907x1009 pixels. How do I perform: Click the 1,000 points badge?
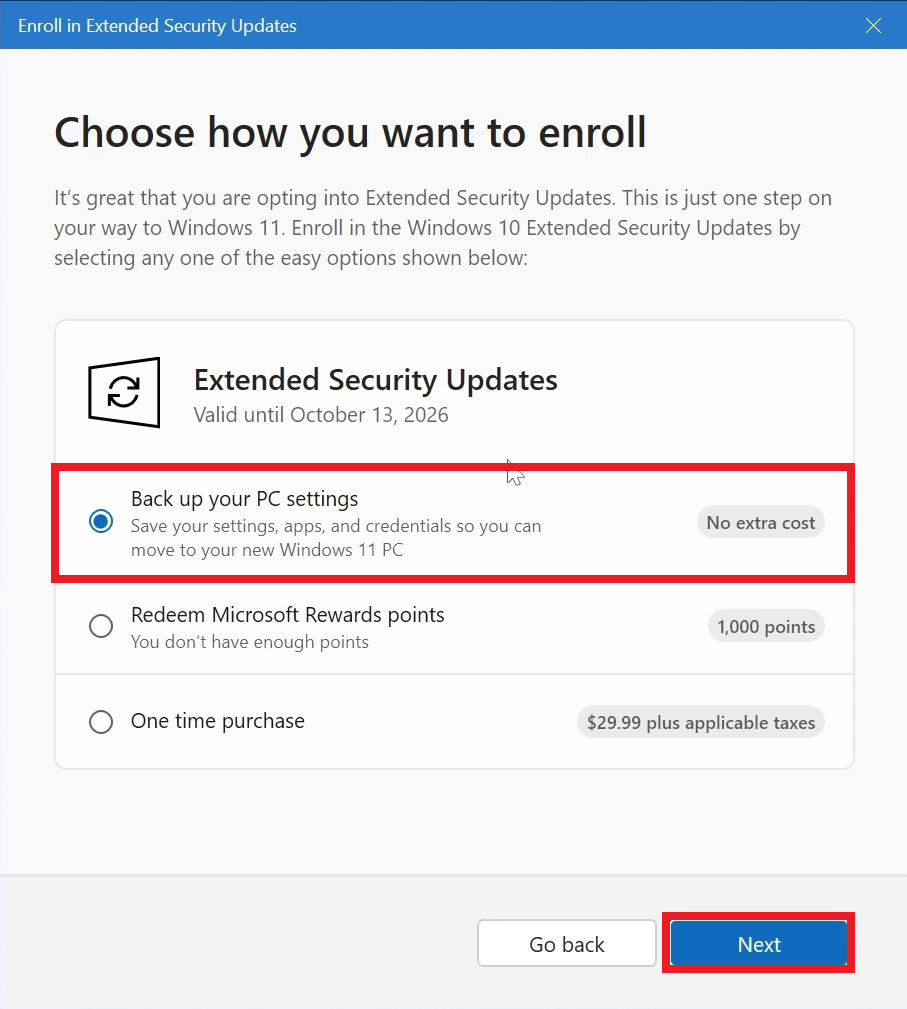tap(766, 627)
